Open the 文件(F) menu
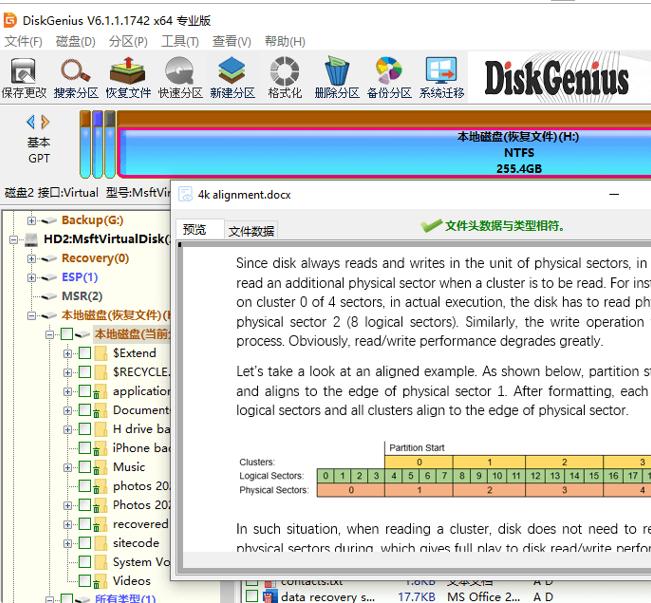Screen dimensions: 651x603 click(x=23, y=42)
